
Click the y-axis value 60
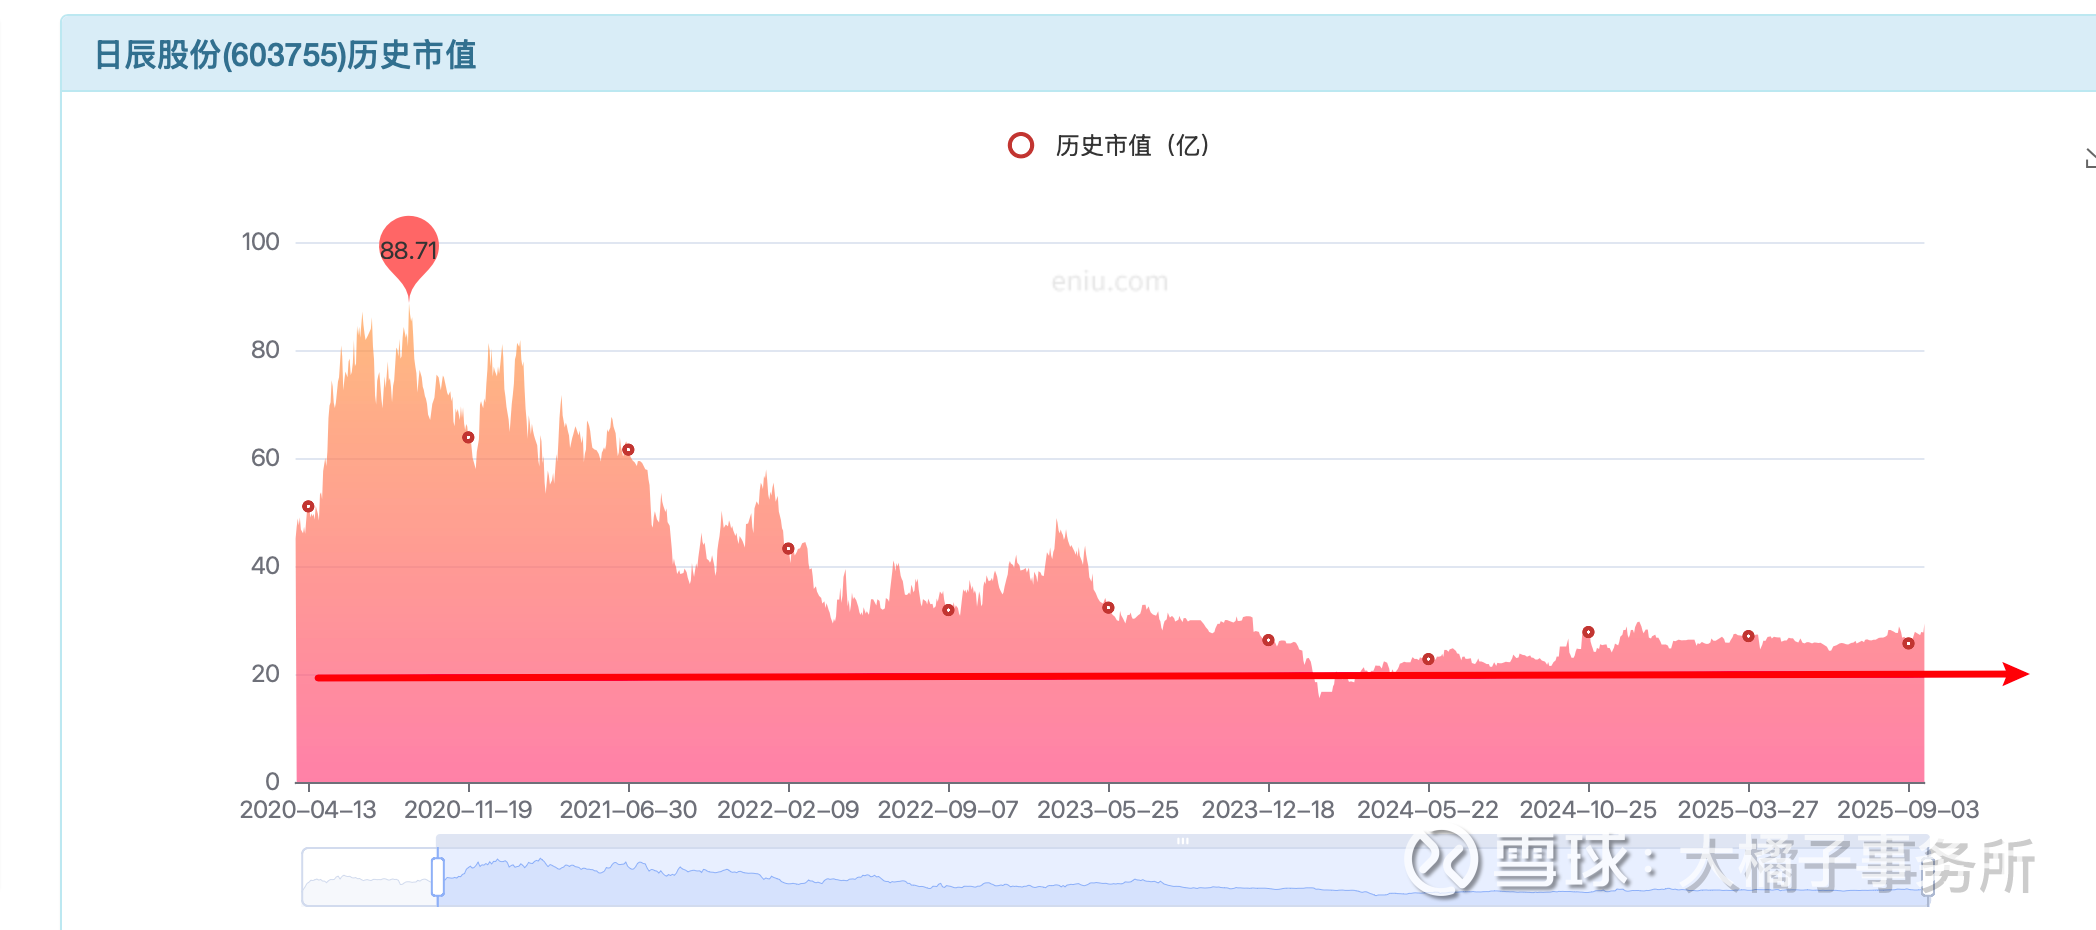tap(265, 458)
